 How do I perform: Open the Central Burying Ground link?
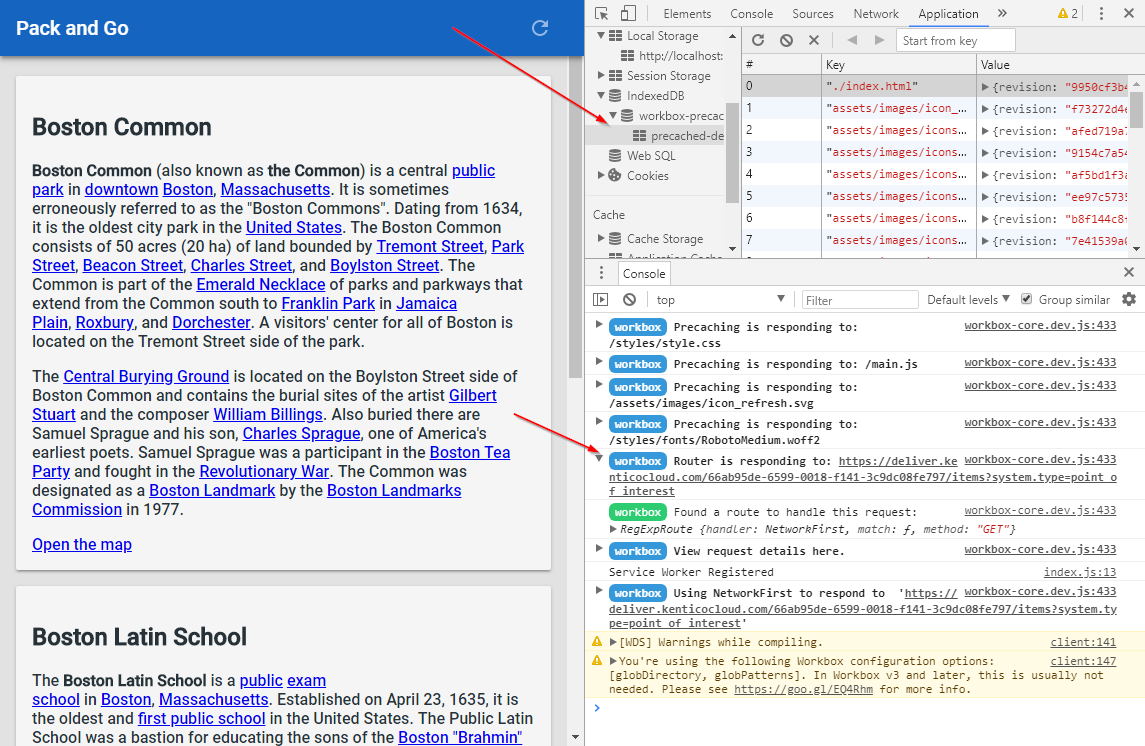146,377
